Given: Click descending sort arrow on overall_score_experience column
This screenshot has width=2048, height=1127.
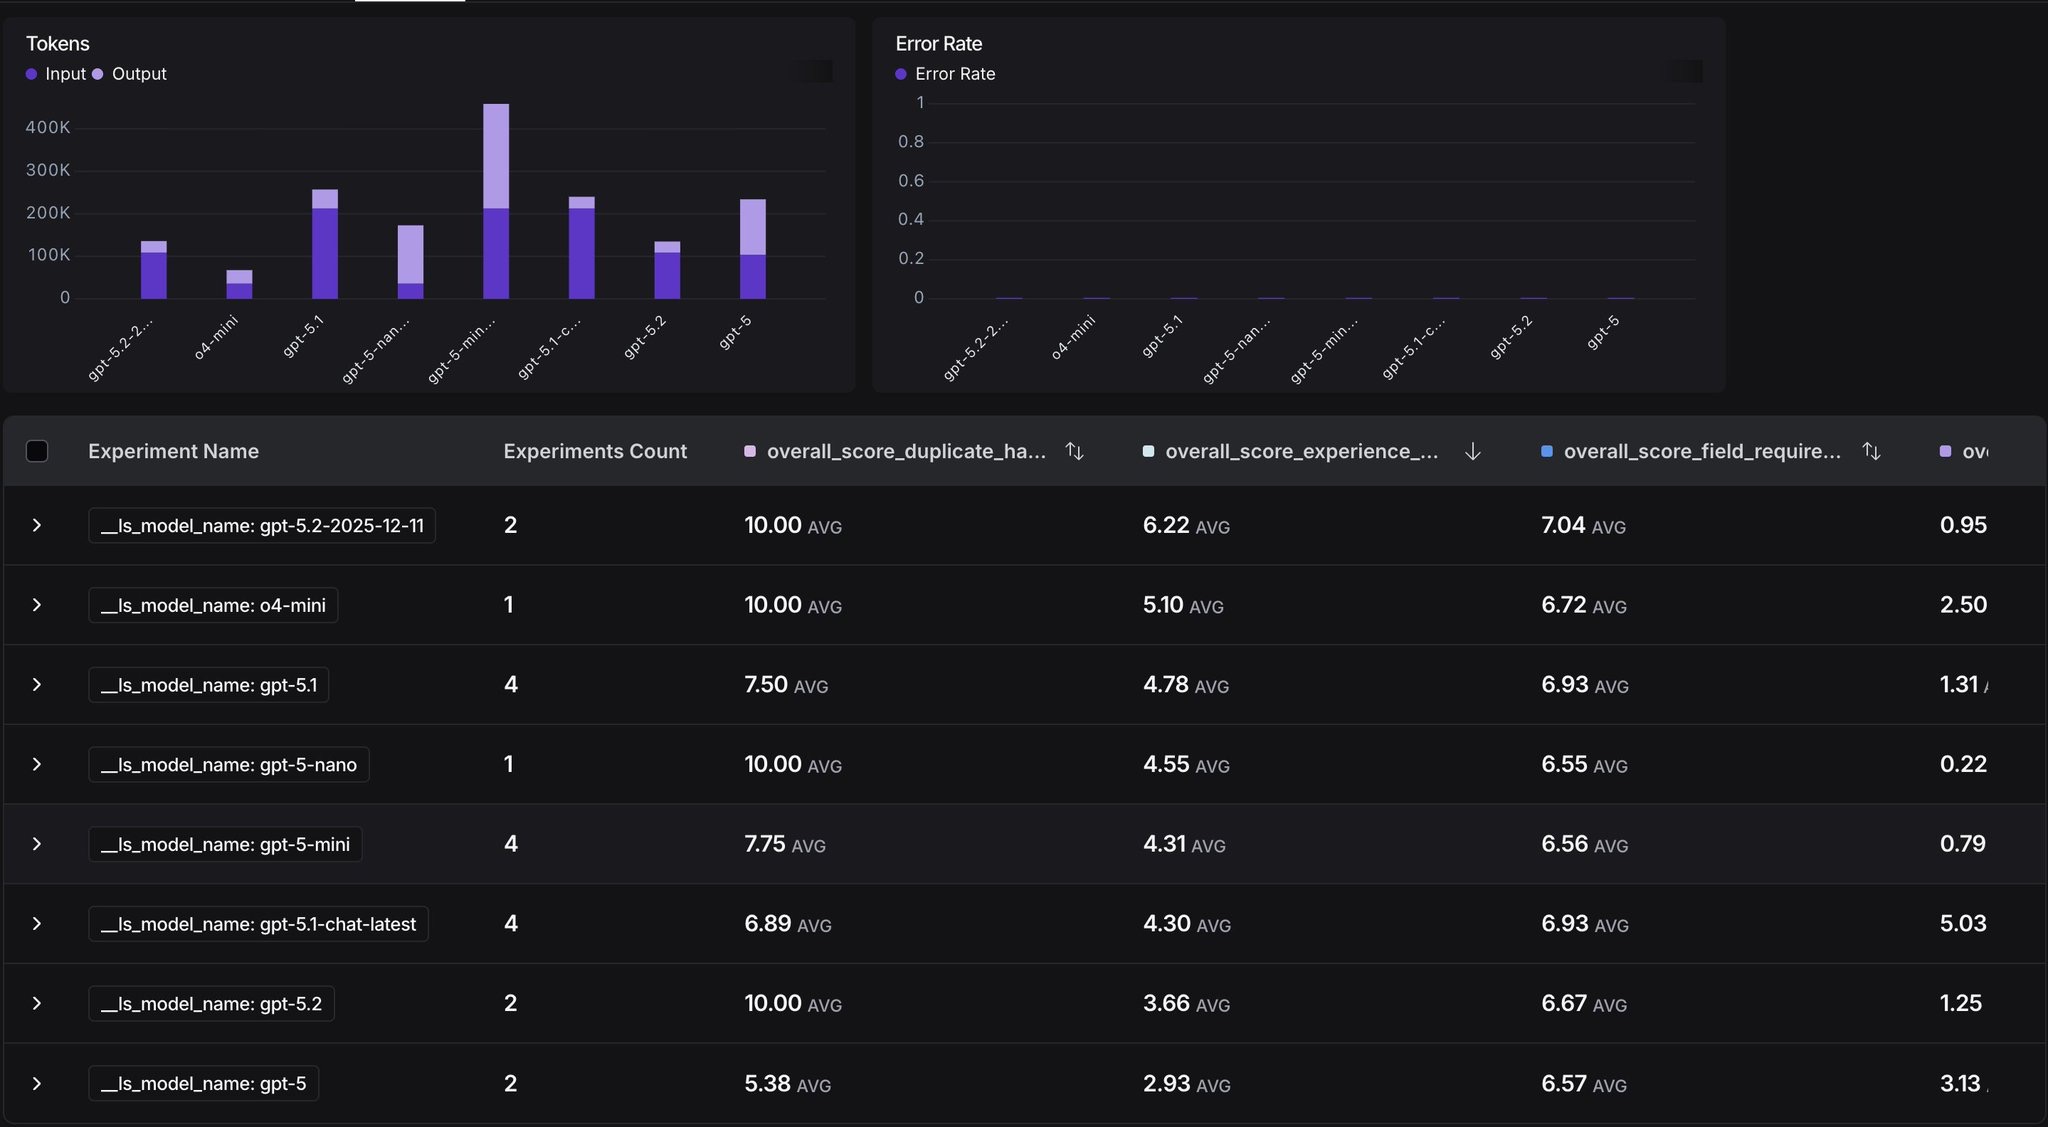Looking at the screenshot, I should pyautogui.click(x=1472, y=451).
